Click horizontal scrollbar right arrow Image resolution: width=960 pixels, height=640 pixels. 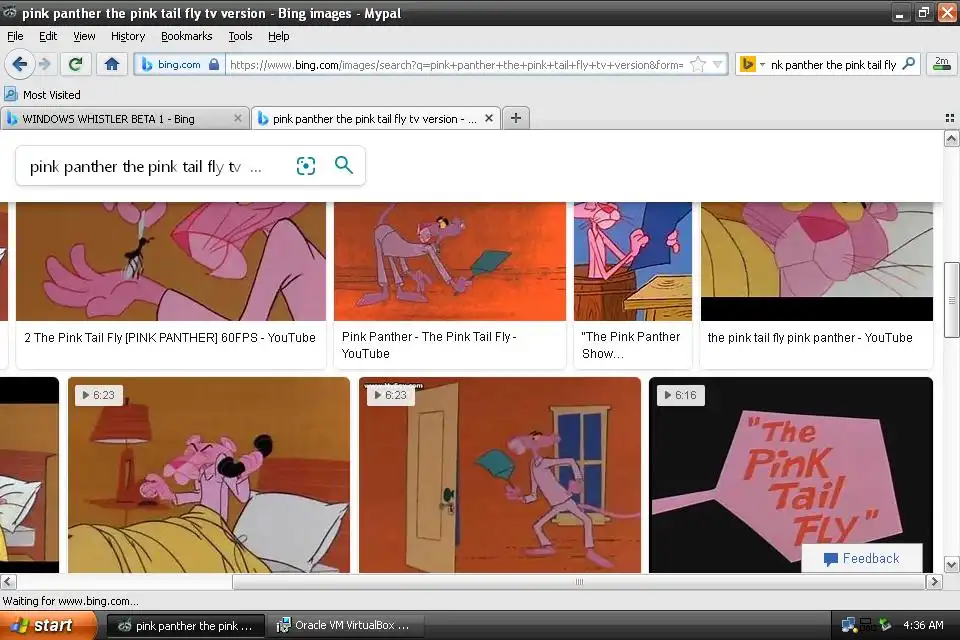tap(934, 581)
